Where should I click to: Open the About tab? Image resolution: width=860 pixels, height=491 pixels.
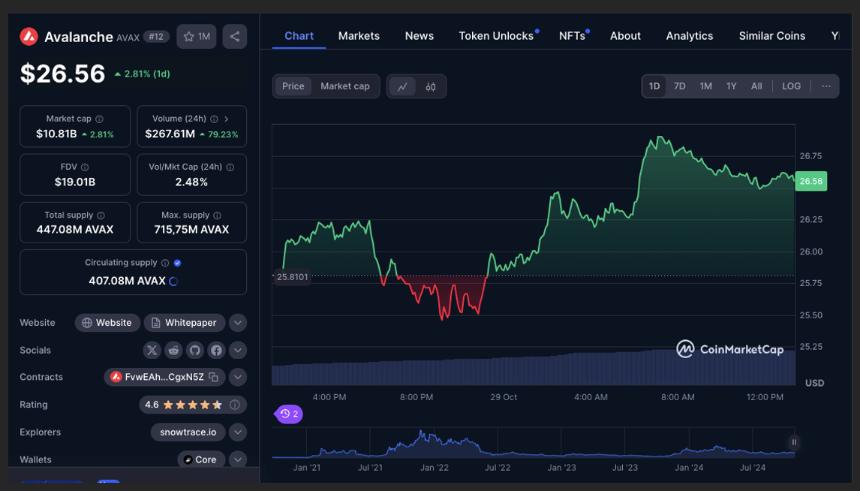pos(625,36)
